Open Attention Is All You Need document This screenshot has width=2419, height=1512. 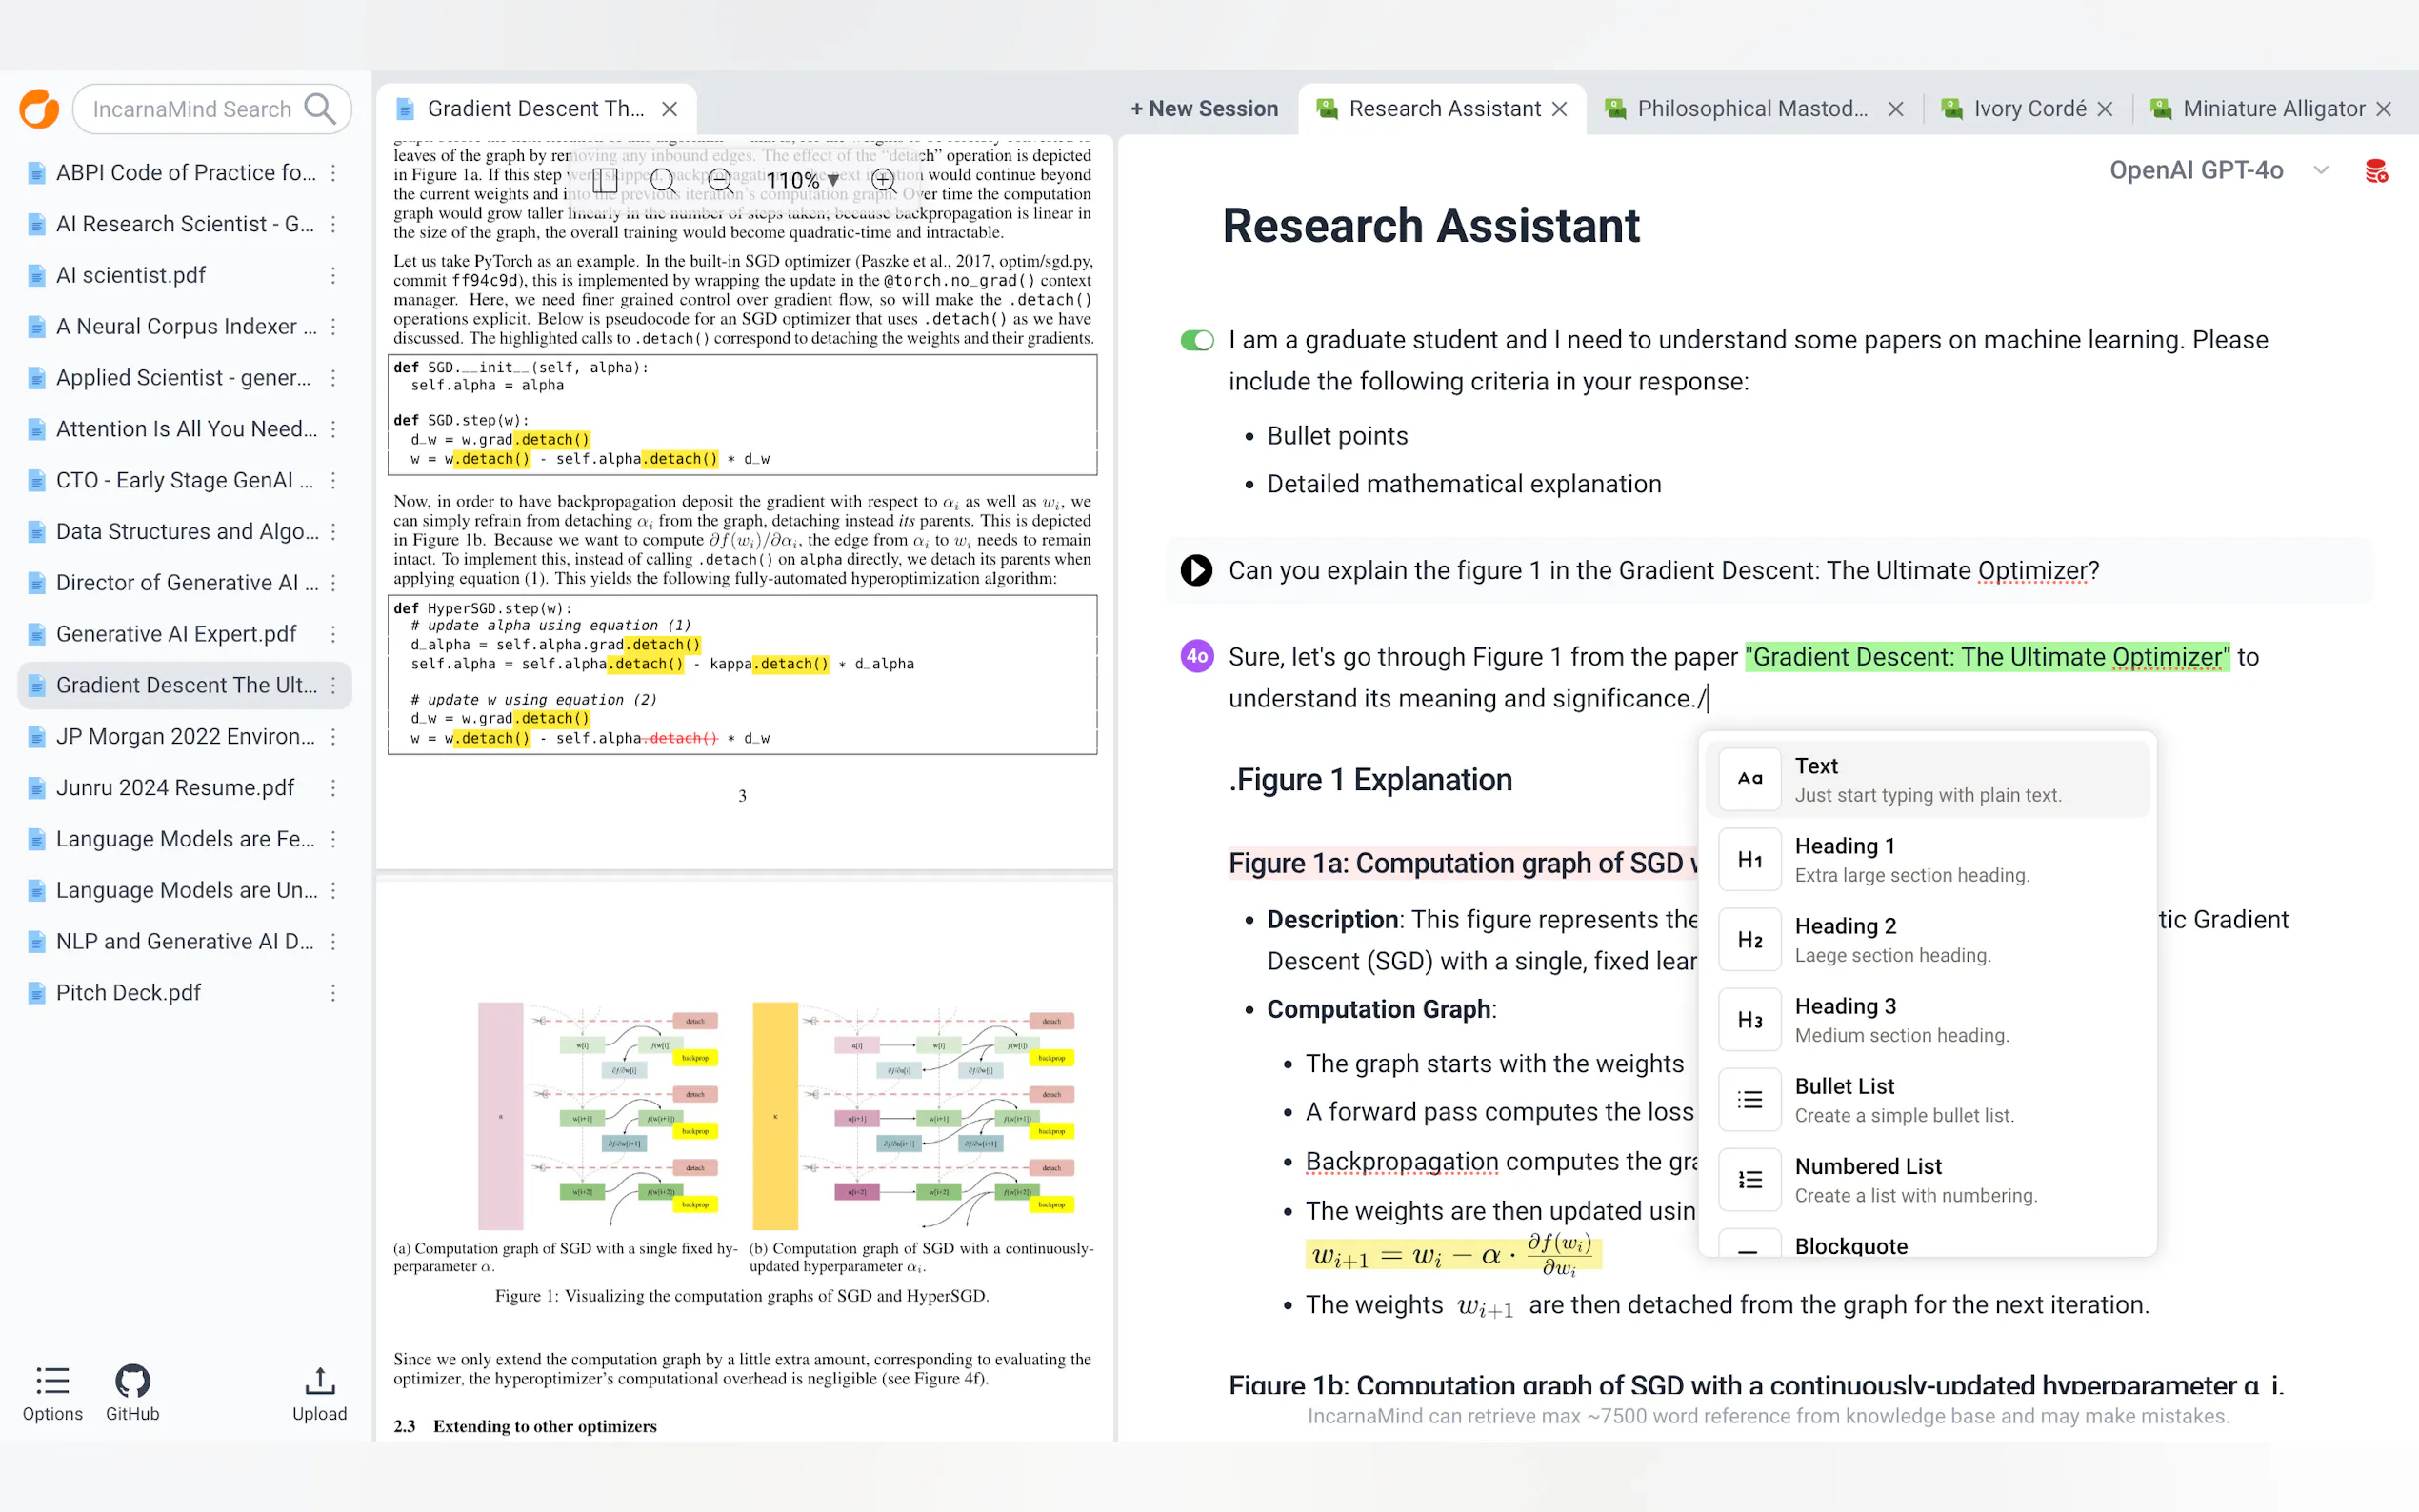[x=185, y=429]
